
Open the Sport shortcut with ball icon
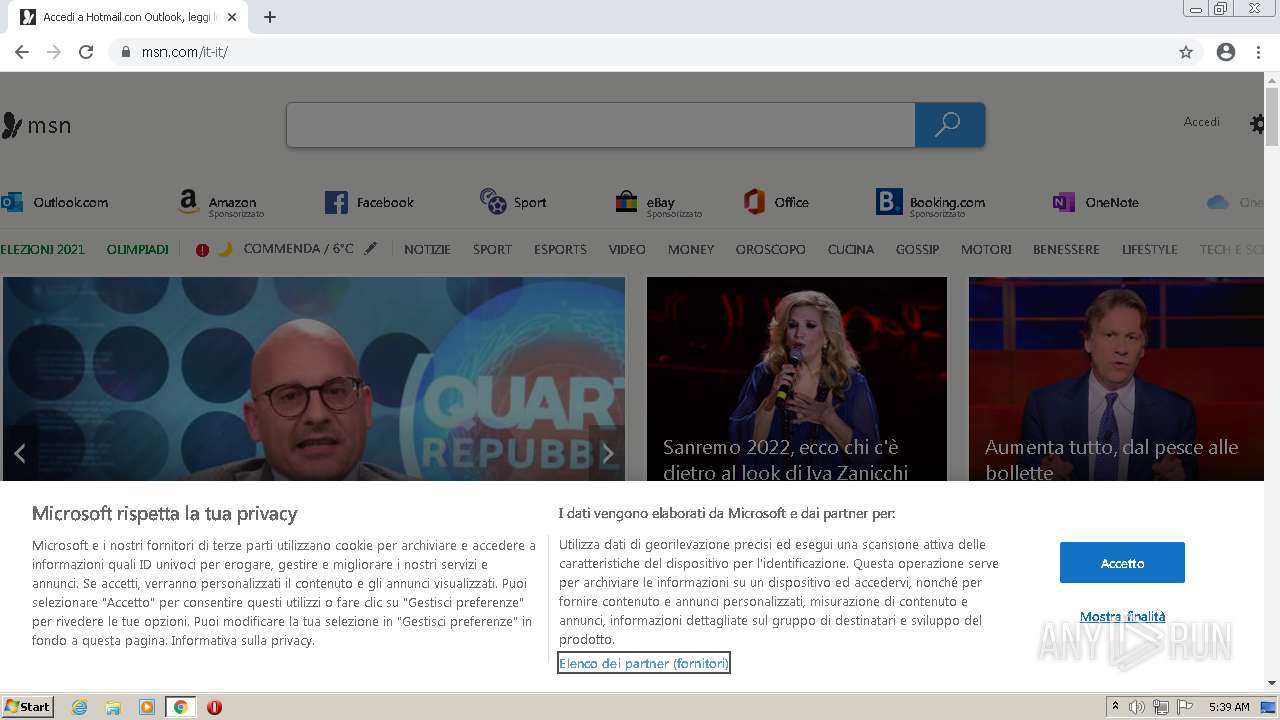coord(513,202)
